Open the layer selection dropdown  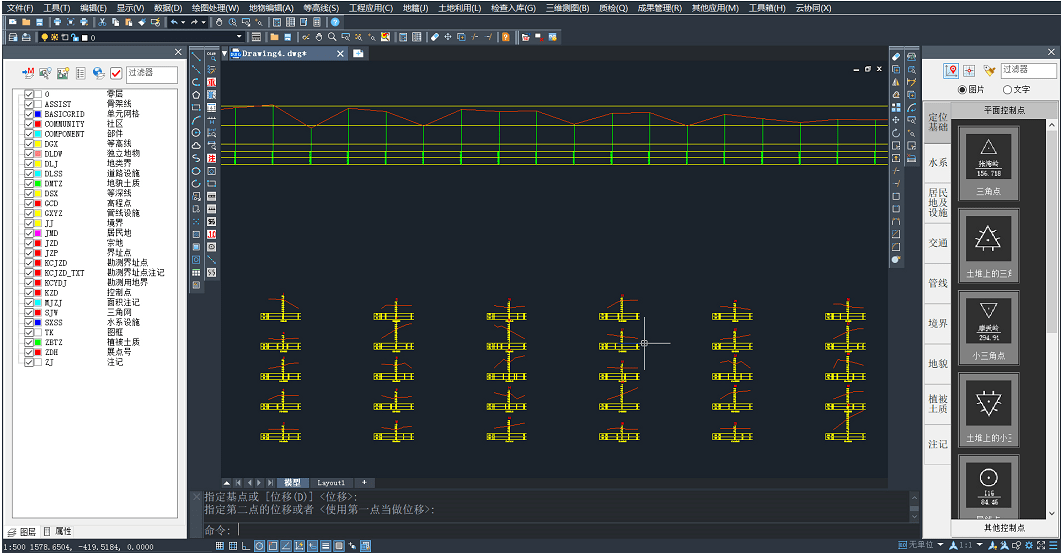[240, 37]
